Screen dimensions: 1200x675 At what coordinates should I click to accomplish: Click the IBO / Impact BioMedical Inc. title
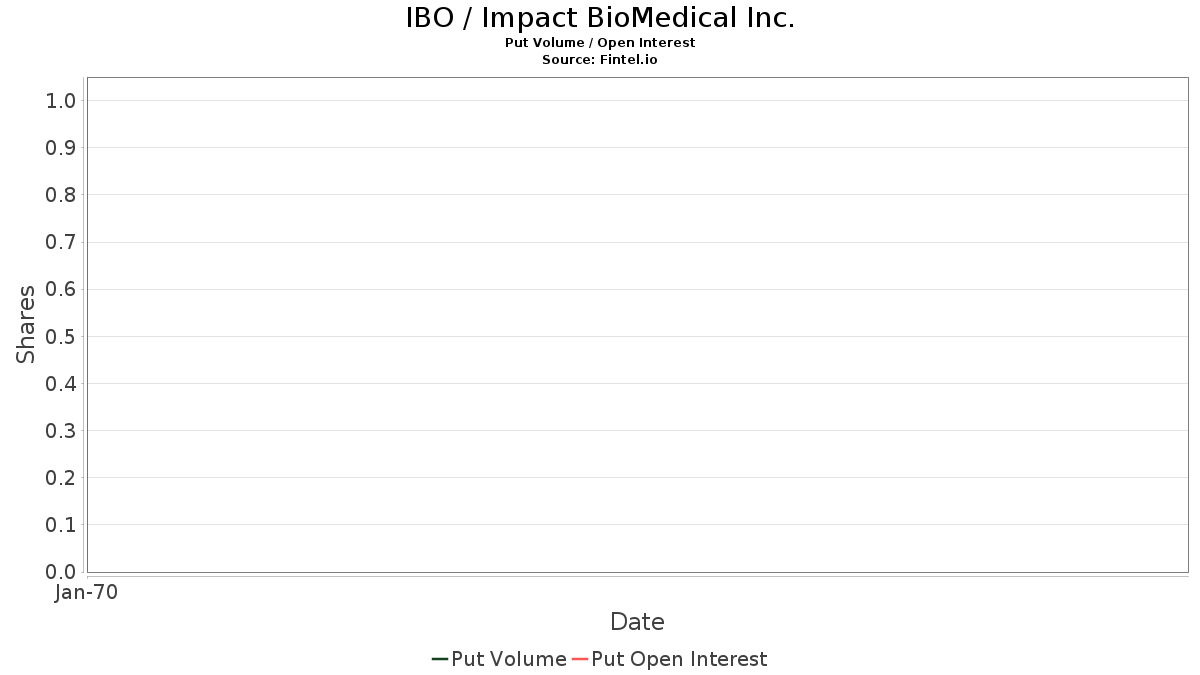[x=600, y=18]
